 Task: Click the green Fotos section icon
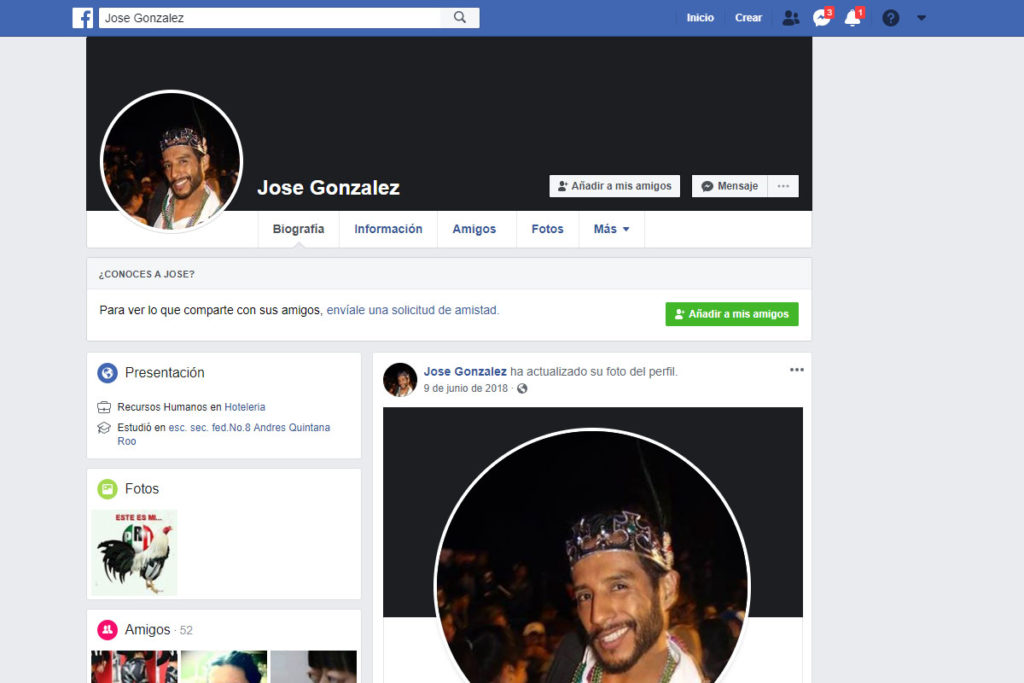coord(107,489)
